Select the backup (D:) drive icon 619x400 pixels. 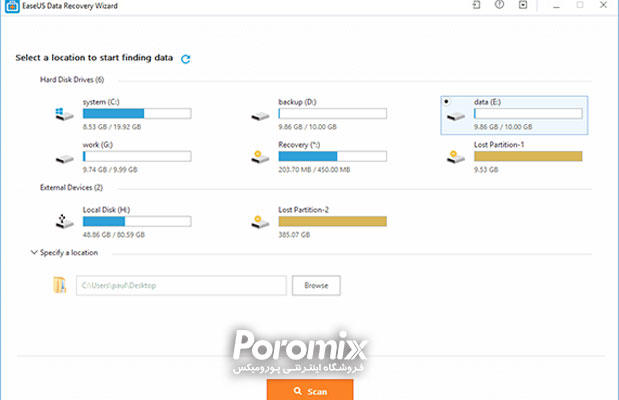pos(260,116)
